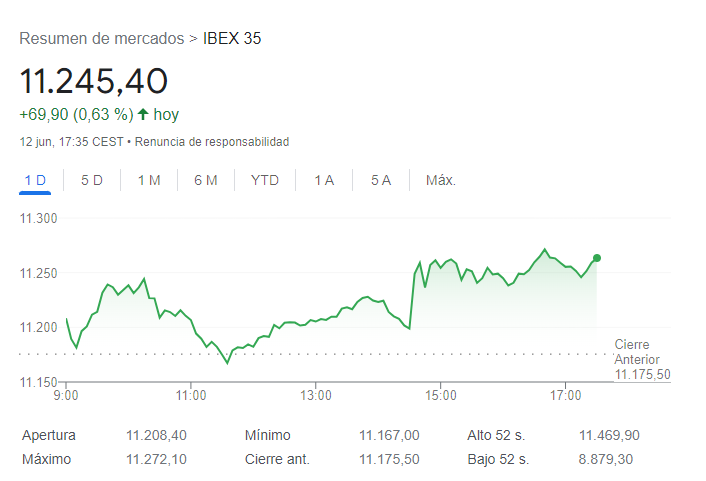The image size is (706, 481).
Task: Click the +69,90 (0,63 %) change text
Action: (77, 114)
